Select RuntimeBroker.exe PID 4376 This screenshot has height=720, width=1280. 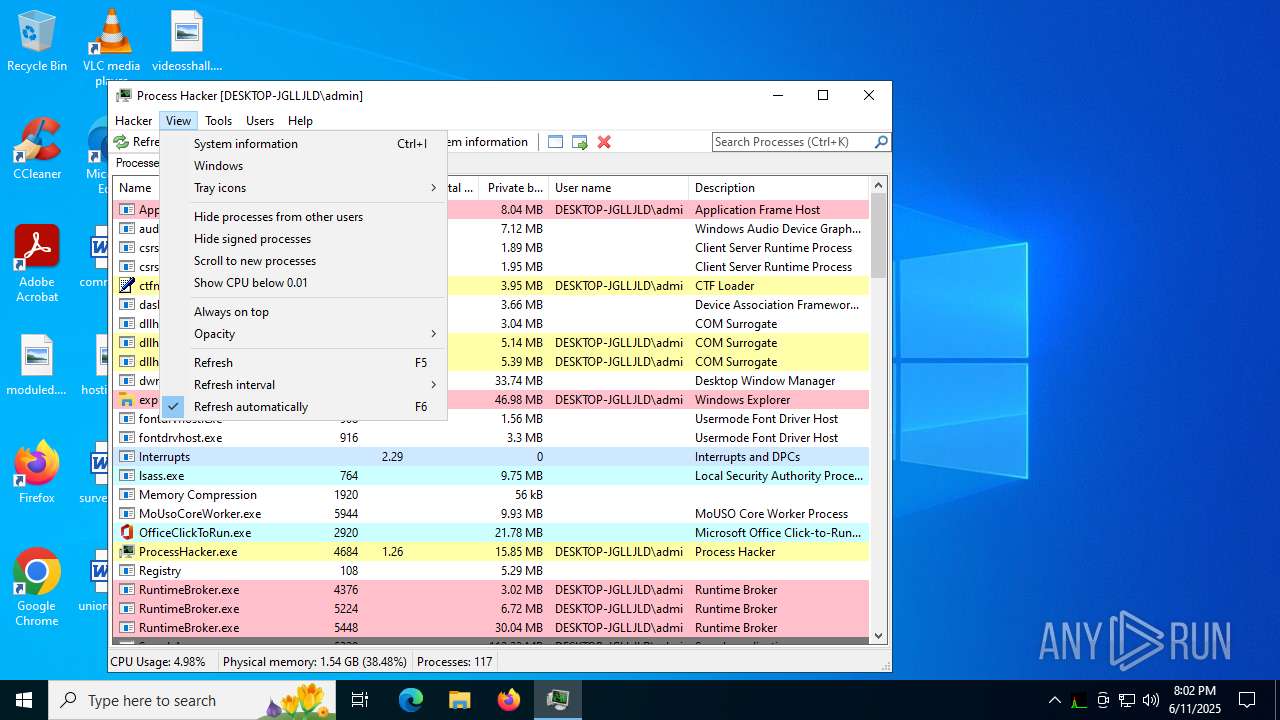pyautogui.click(x=491, y=589)
